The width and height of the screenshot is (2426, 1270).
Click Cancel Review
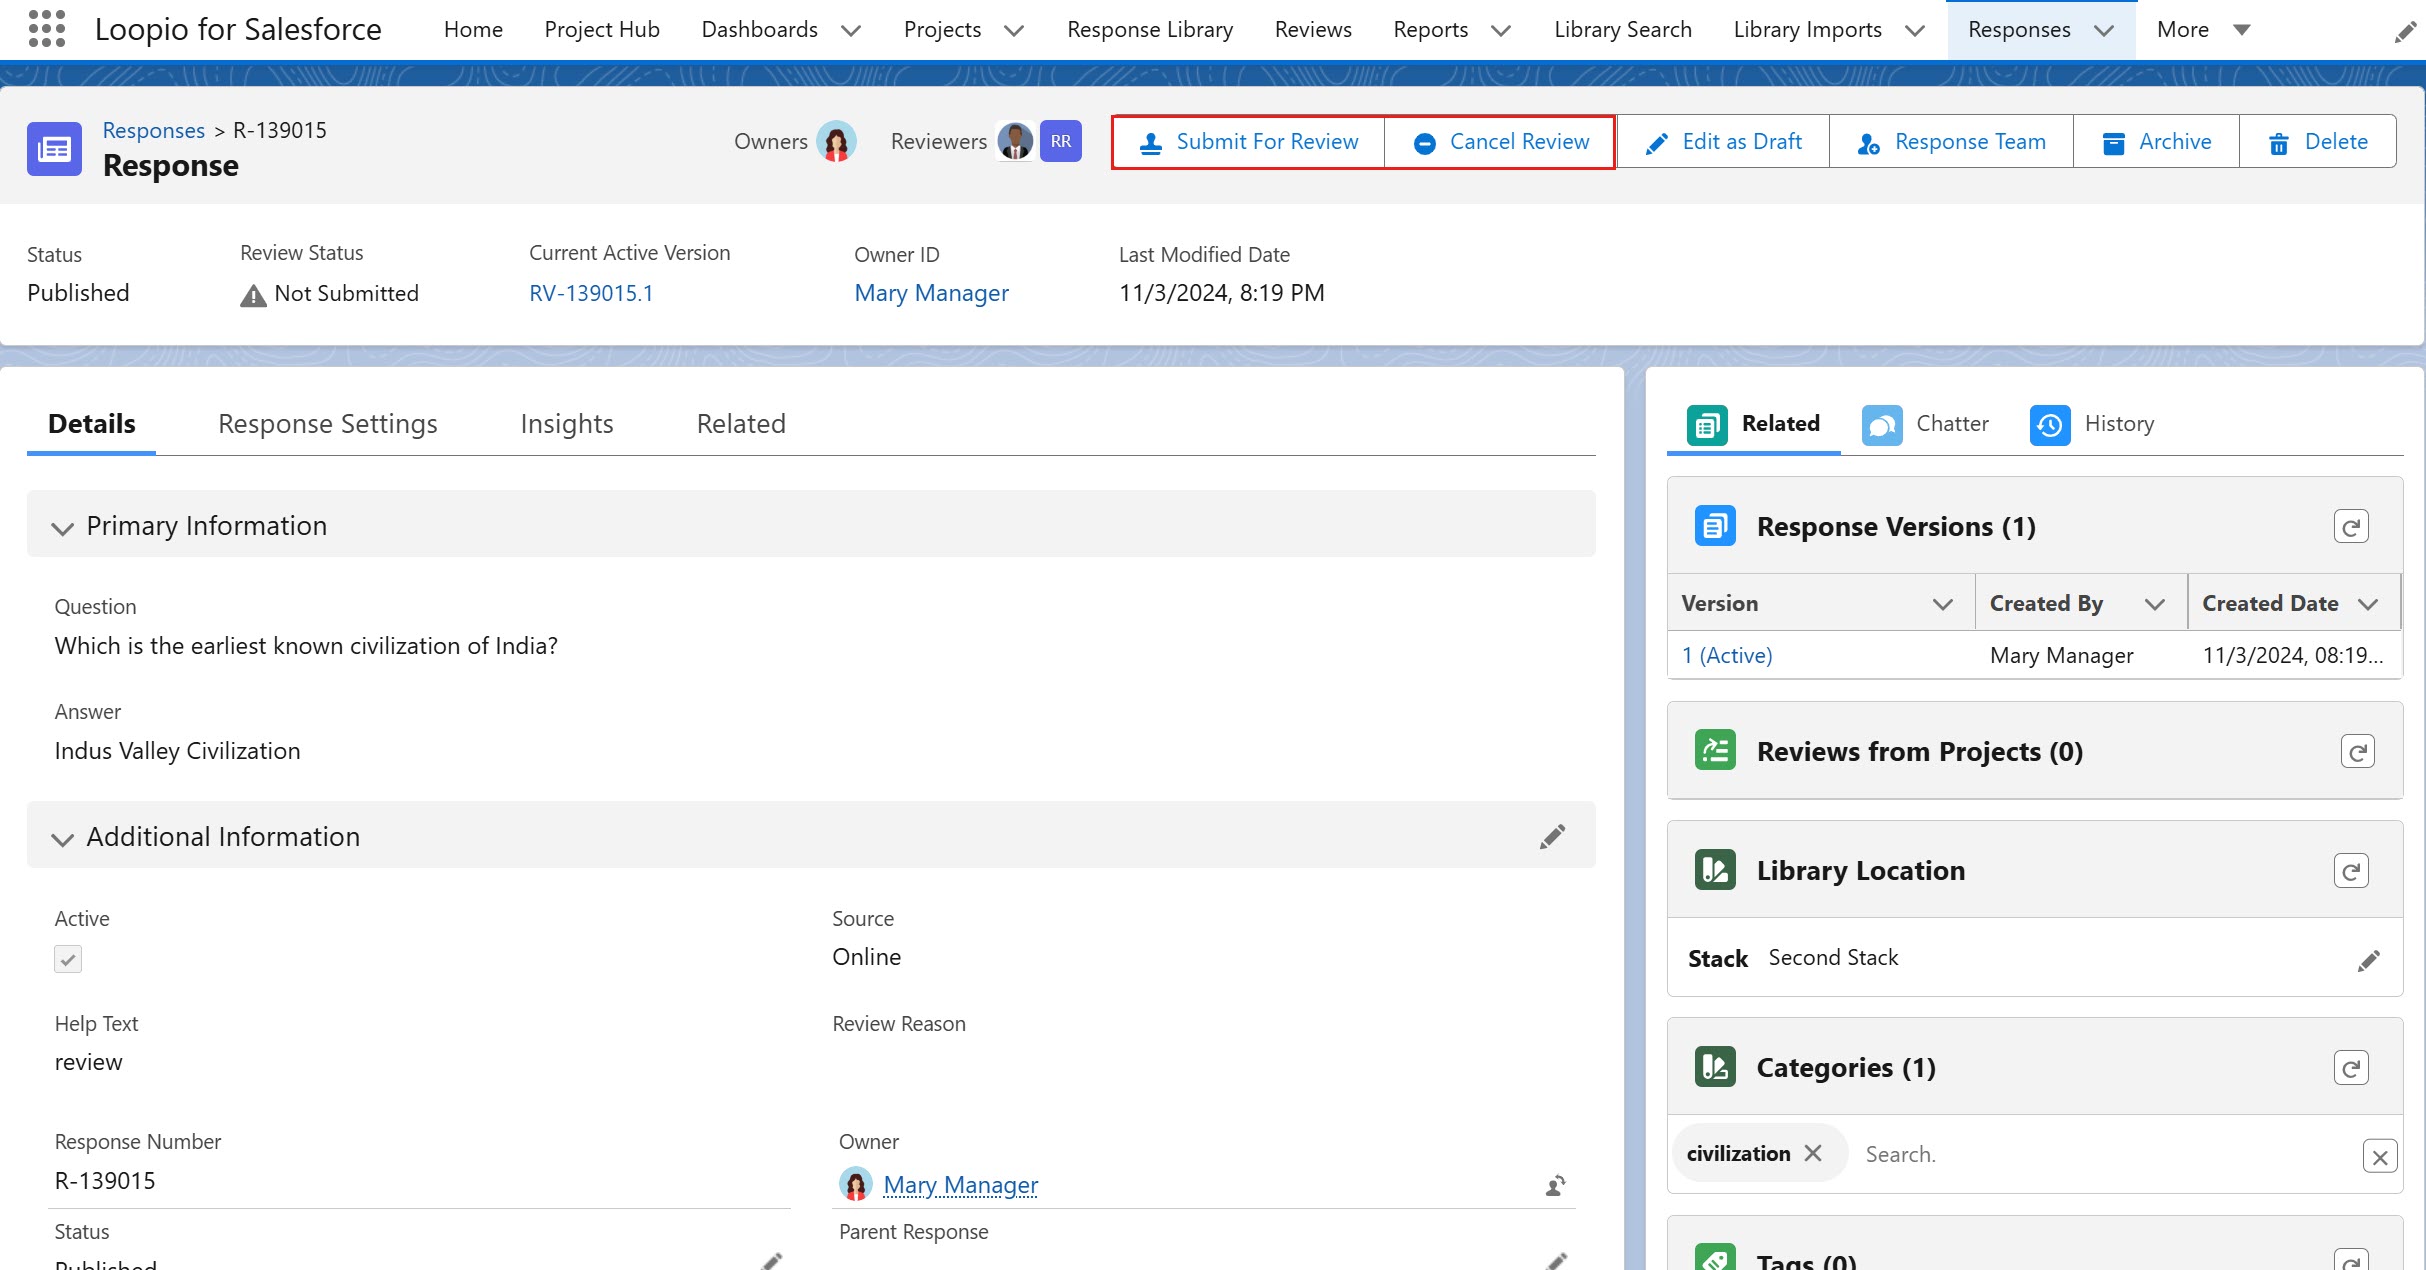[x=1500, y=142]
